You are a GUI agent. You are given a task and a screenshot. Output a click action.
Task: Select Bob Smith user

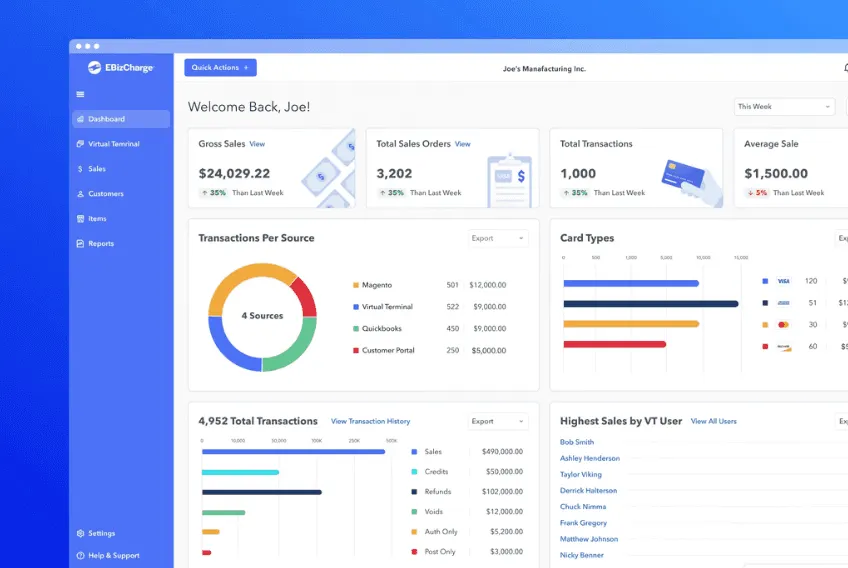point(577,442)
